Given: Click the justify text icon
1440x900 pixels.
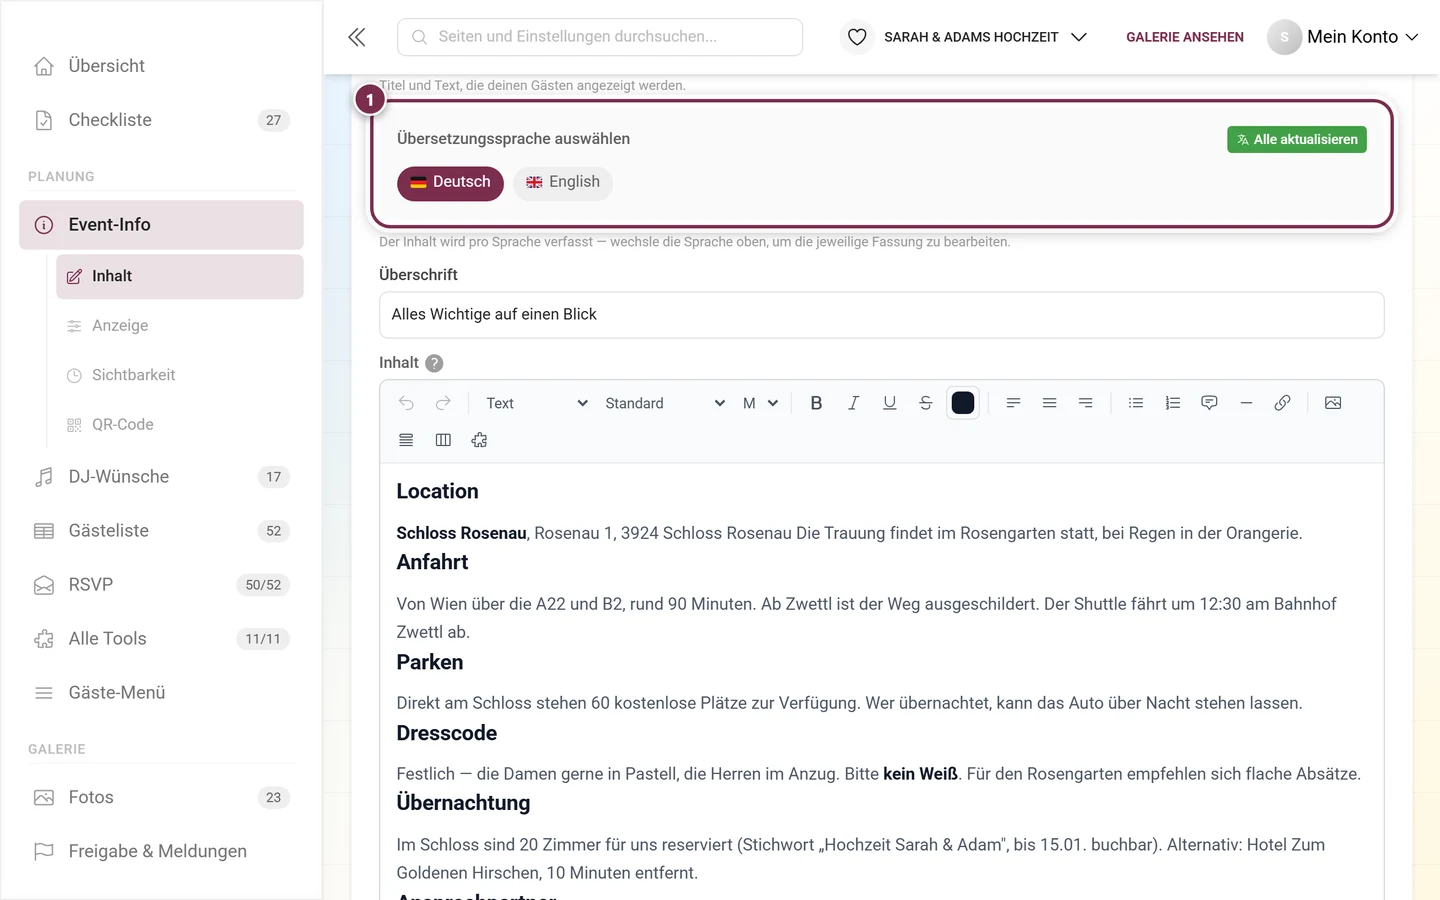Looking at the screenshot, I should coord(406,440).
